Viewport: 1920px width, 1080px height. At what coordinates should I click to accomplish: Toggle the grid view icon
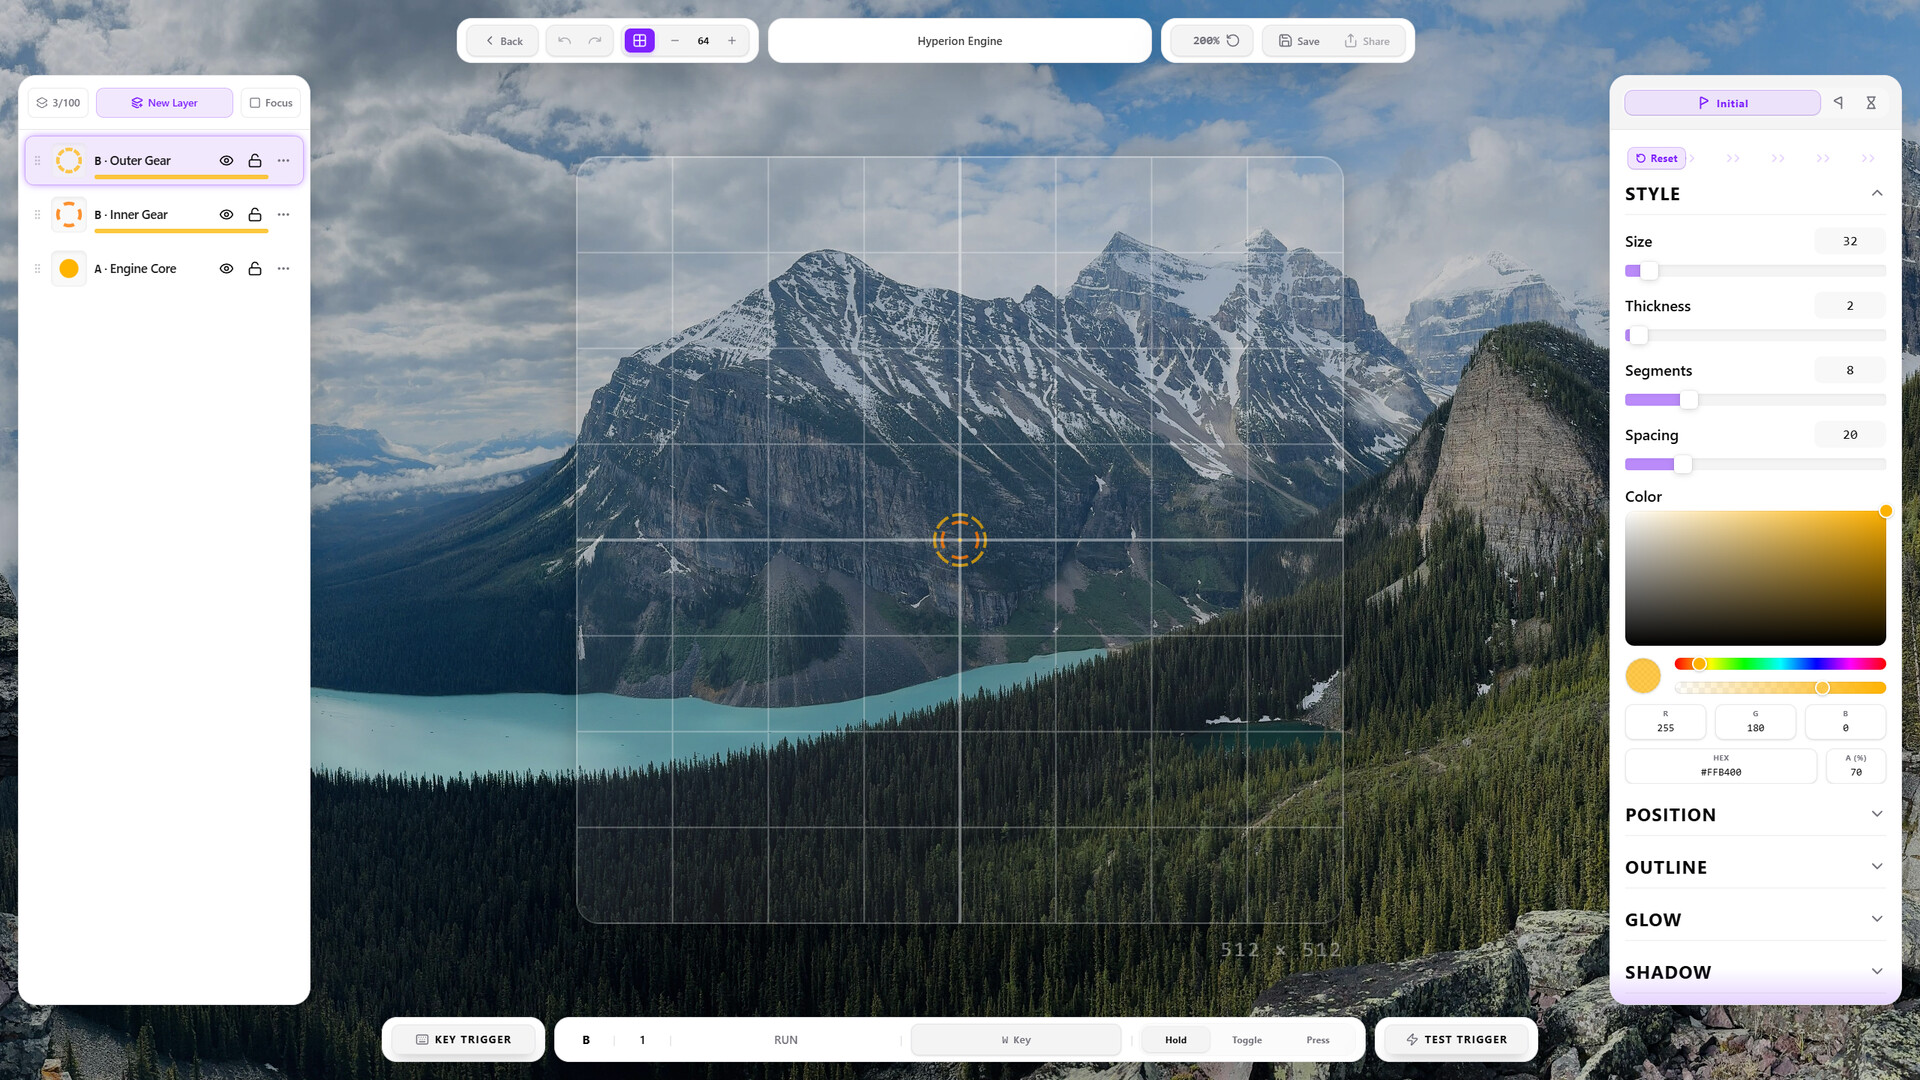point(639,41)
